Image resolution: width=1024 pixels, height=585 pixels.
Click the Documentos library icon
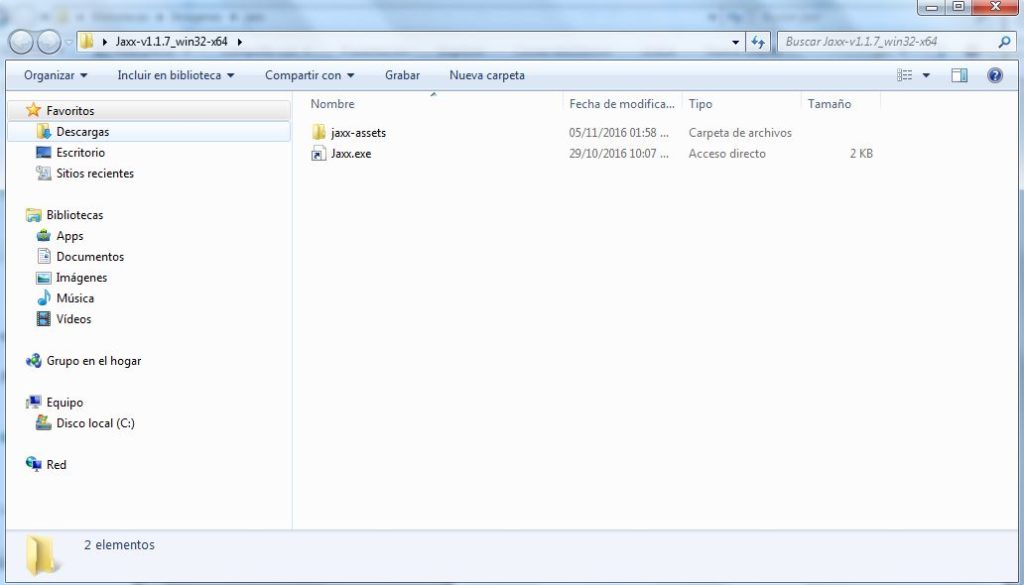44,257
